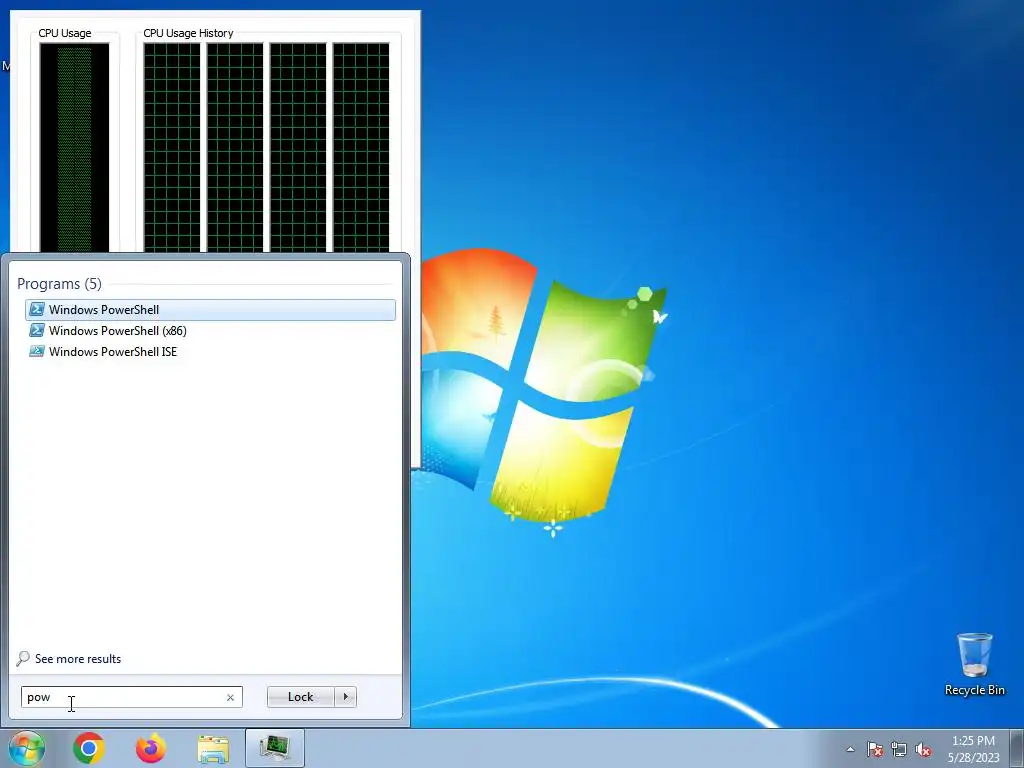Open the clock showing 1:25 PM
1024x768 pixels.
point(973,749)
